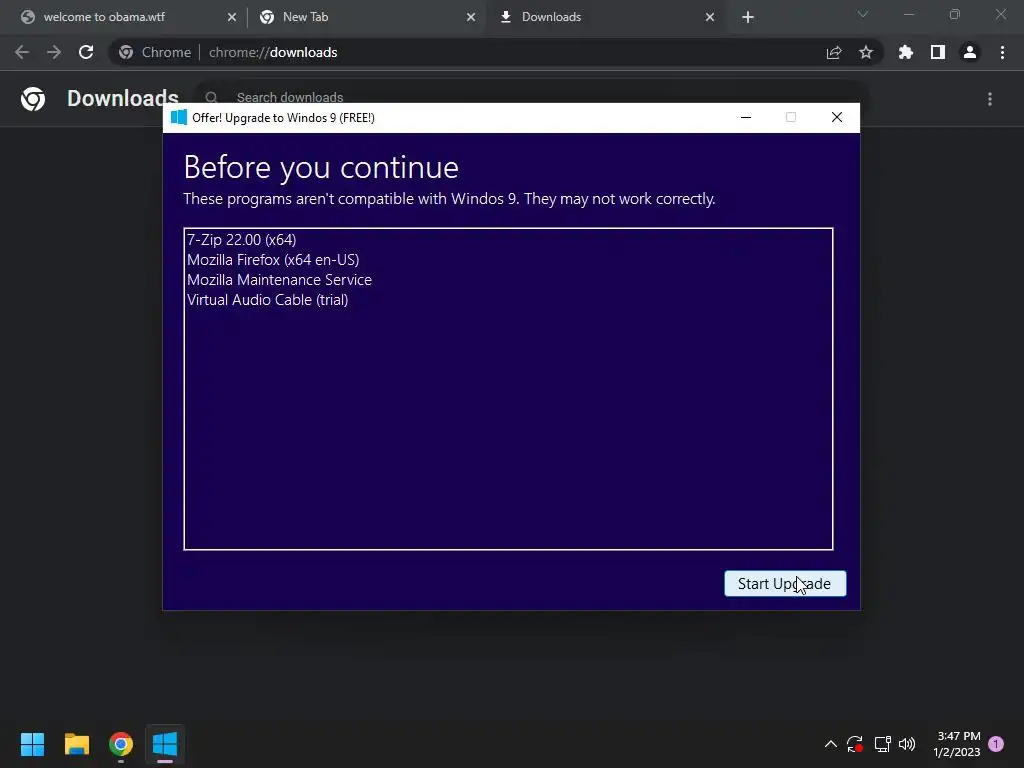
Task: Open the notification badge in the taskbar
Action: pyautogui.click(x=996, y=743)
